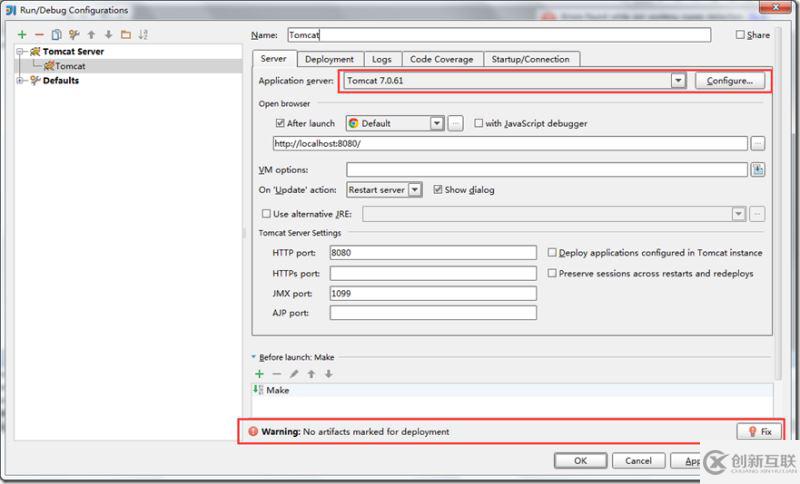This screenshot has width=800, height=484.
Task: Check Deploy applications configured in Tomcat instance
Action: [552, 252]
